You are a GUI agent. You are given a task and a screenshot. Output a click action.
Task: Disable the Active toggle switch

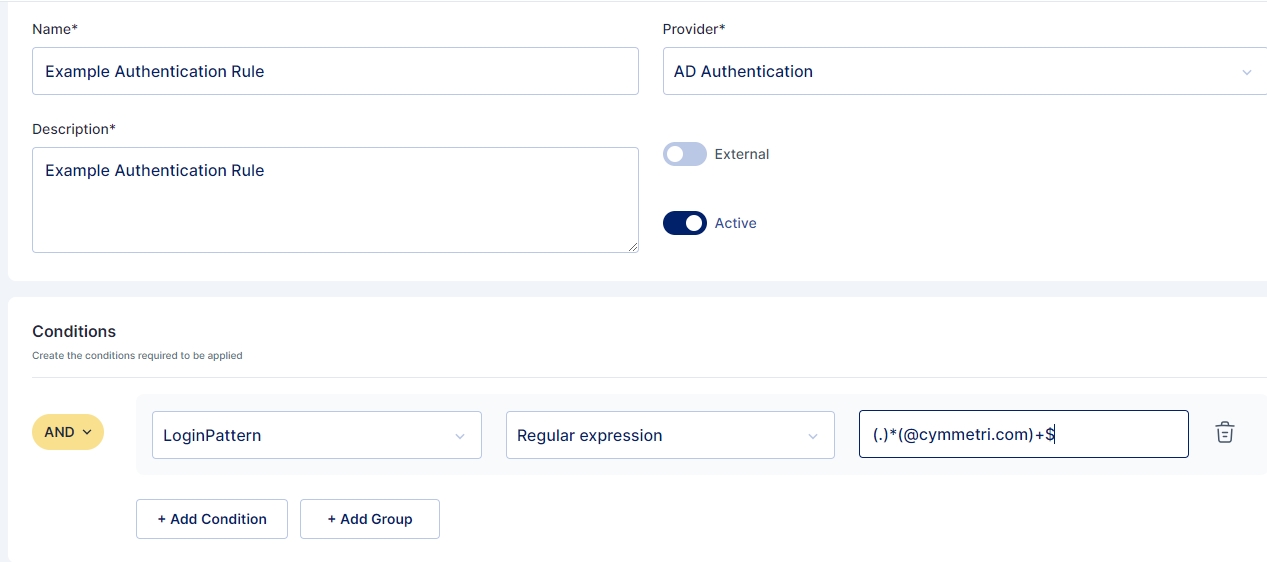685,223
